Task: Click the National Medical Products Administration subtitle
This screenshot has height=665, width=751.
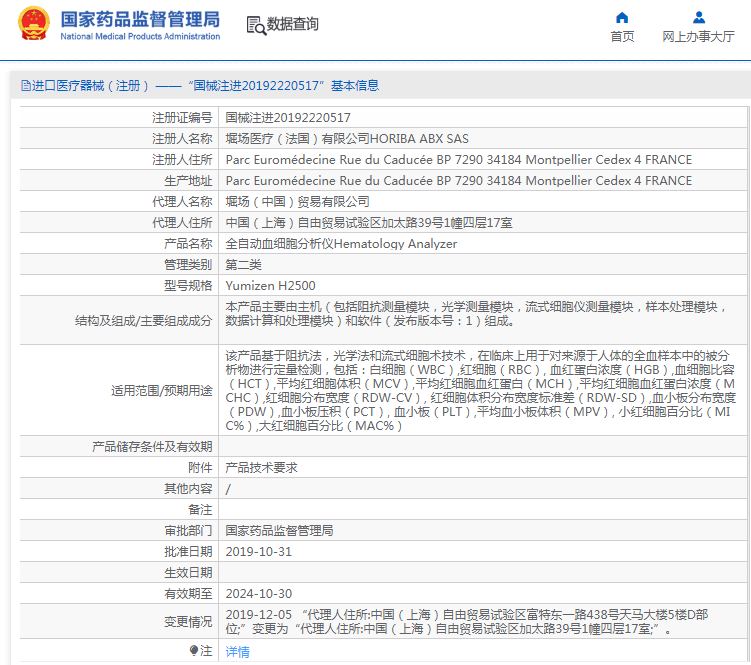Action: click(140, 37)
